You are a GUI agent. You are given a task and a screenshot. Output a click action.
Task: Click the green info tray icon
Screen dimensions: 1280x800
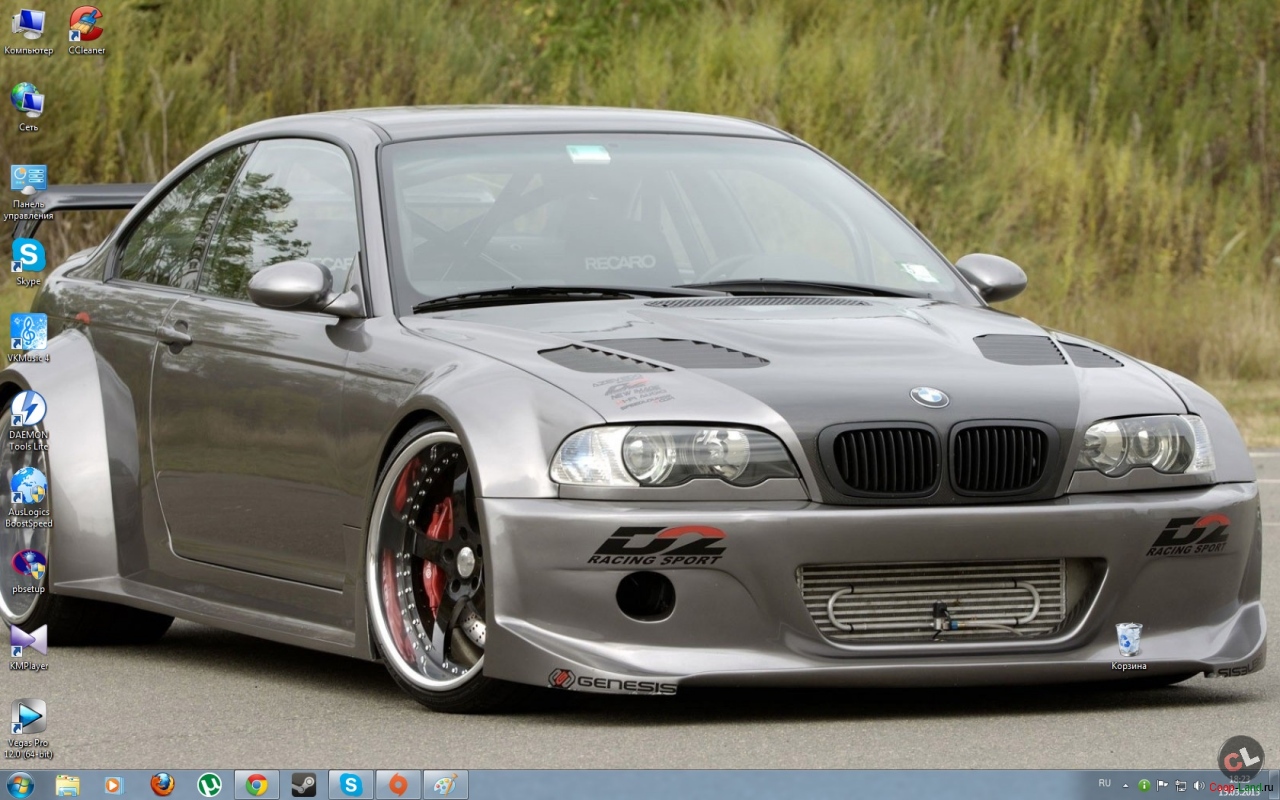1144,785
